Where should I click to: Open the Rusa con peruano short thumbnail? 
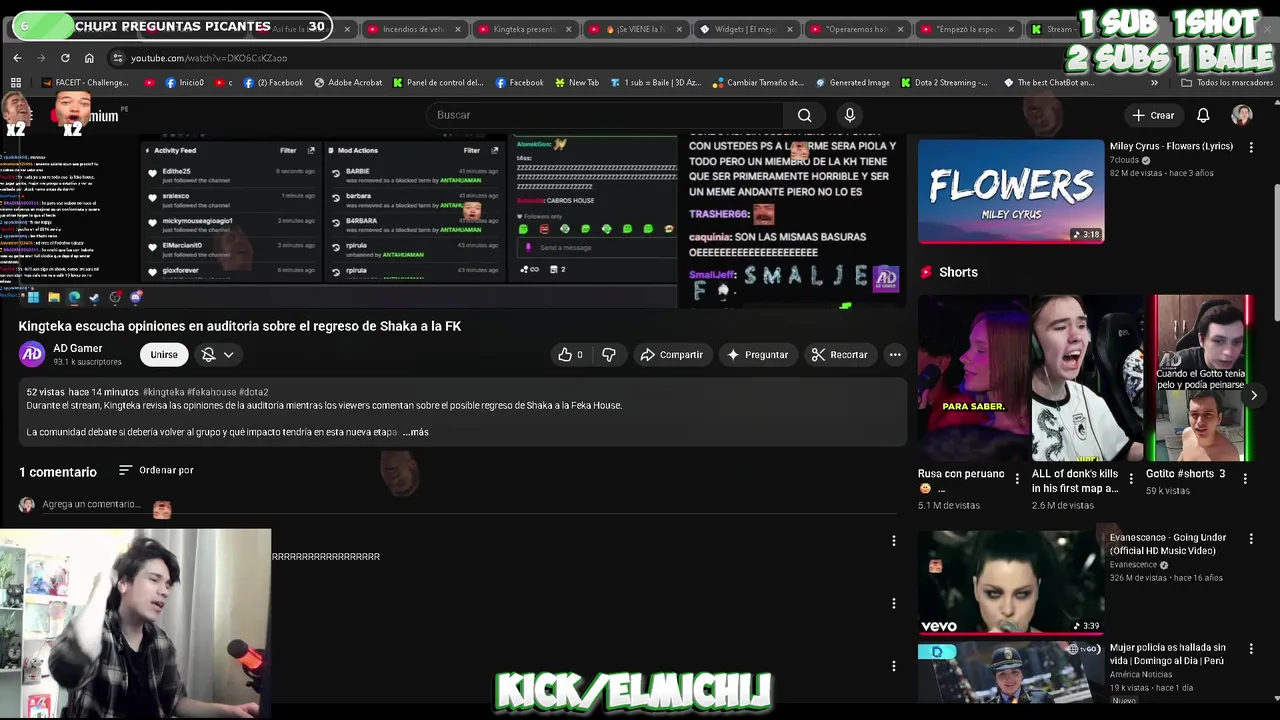973,378
